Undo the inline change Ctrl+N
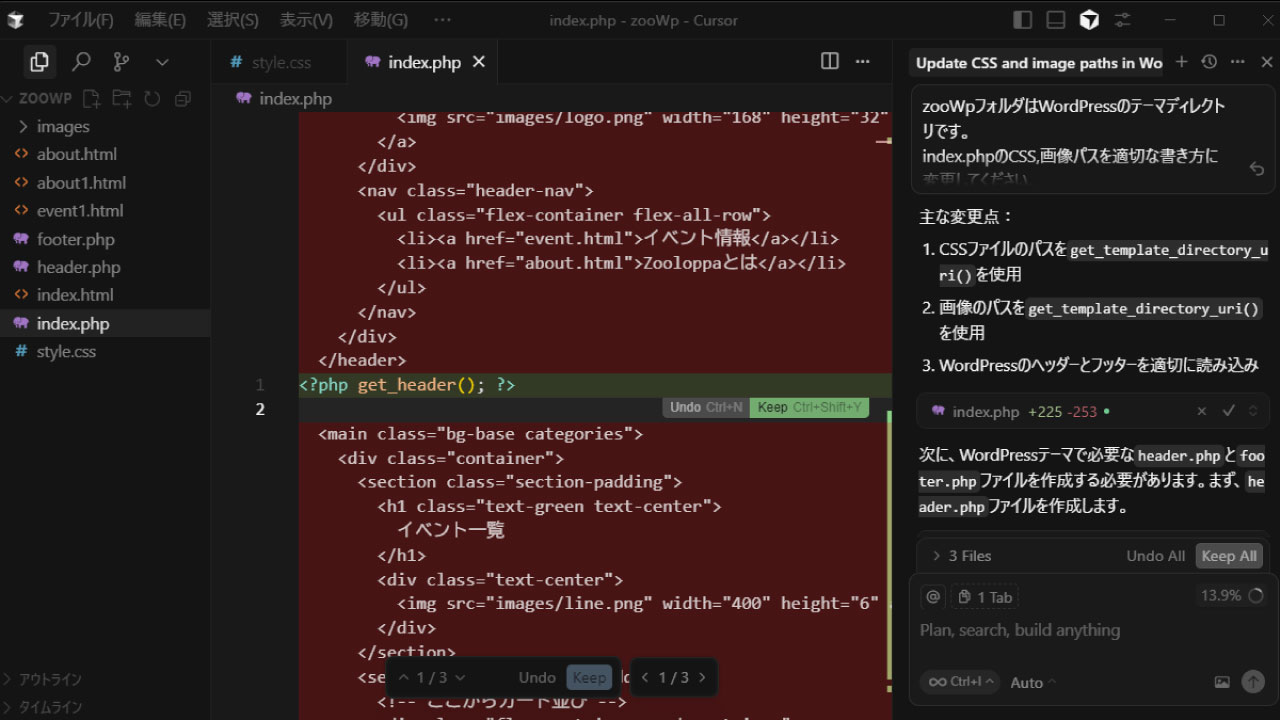 tap(705, 407)
